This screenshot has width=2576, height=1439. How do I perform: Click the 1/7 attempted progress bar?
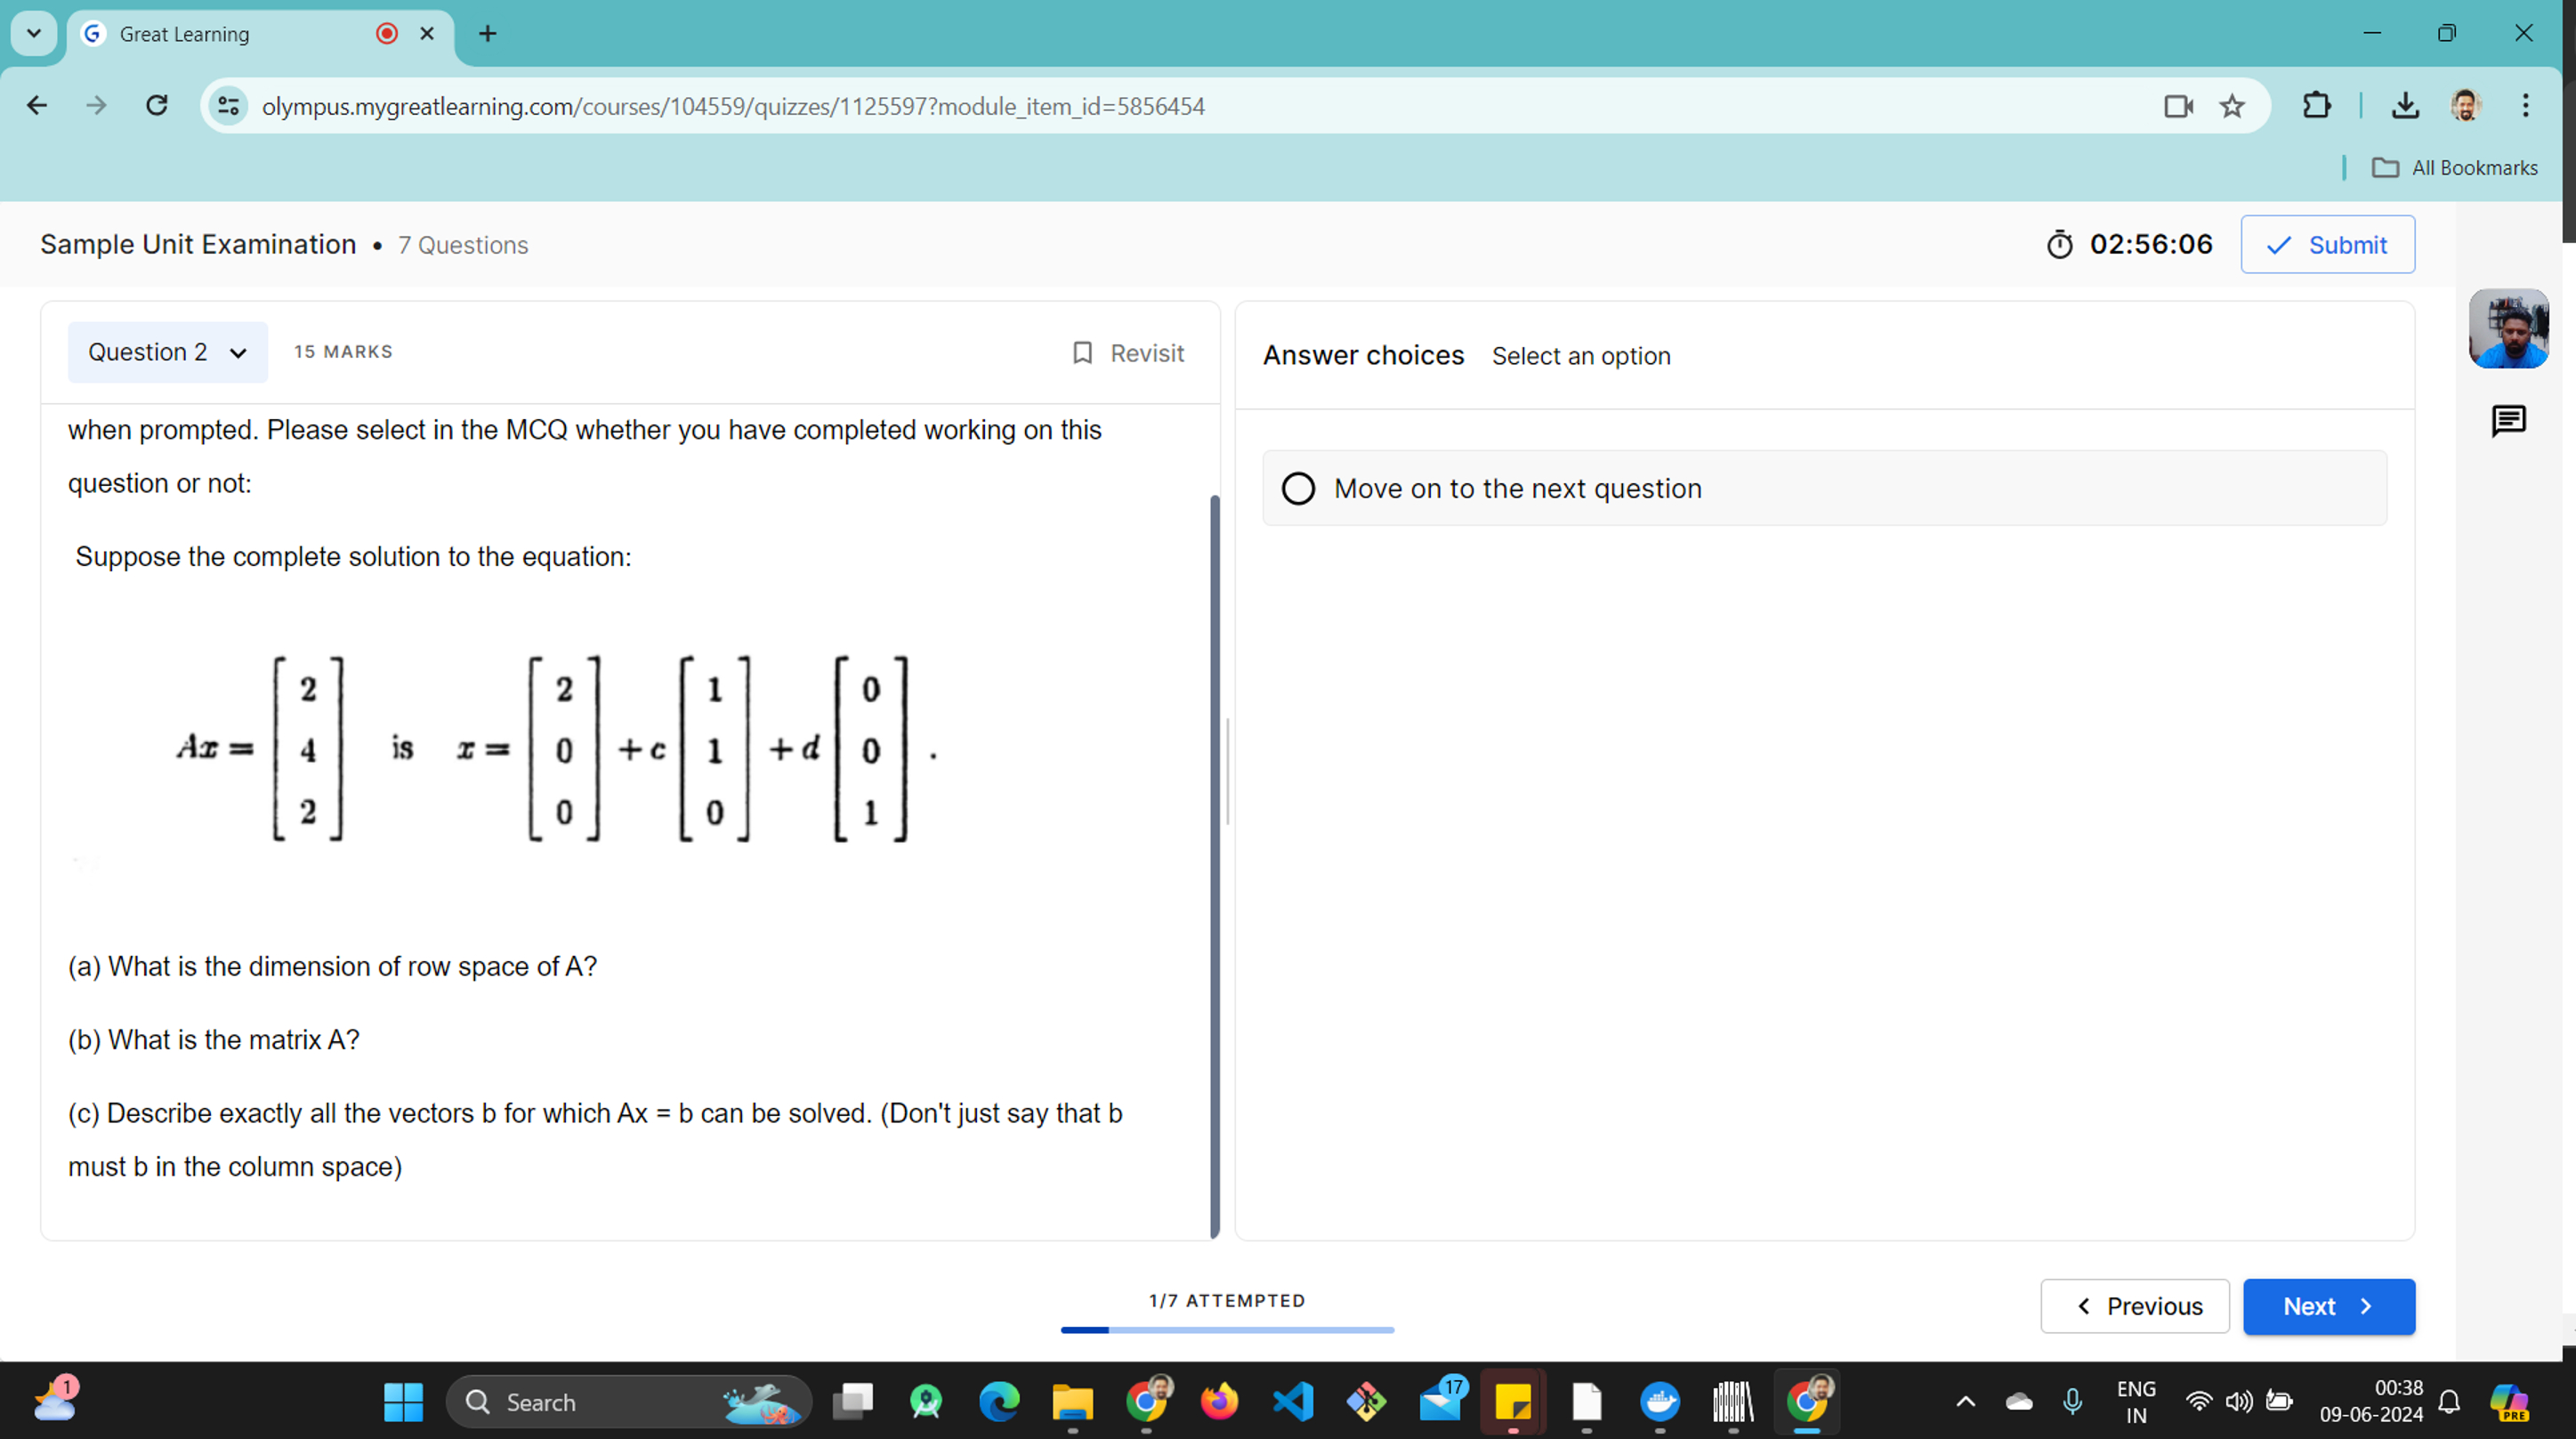[1227, 1330]
